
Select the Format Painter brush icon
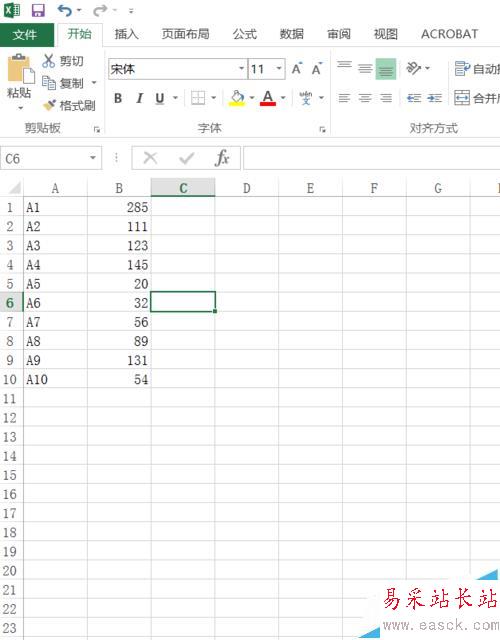[49, 105]
